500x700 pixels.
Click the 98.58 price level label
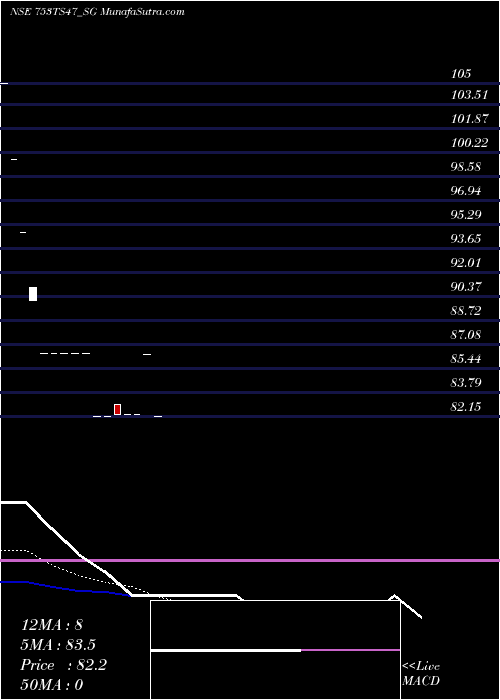pos(466,167)
